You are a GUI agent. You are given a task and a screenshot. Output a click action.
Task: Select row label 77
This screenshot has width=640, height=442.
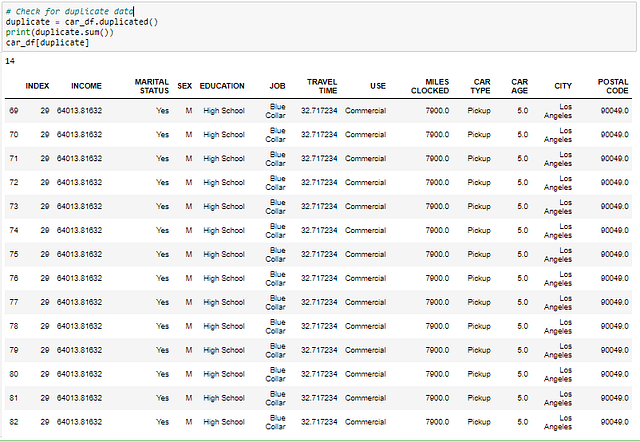[x=13, y=302]
